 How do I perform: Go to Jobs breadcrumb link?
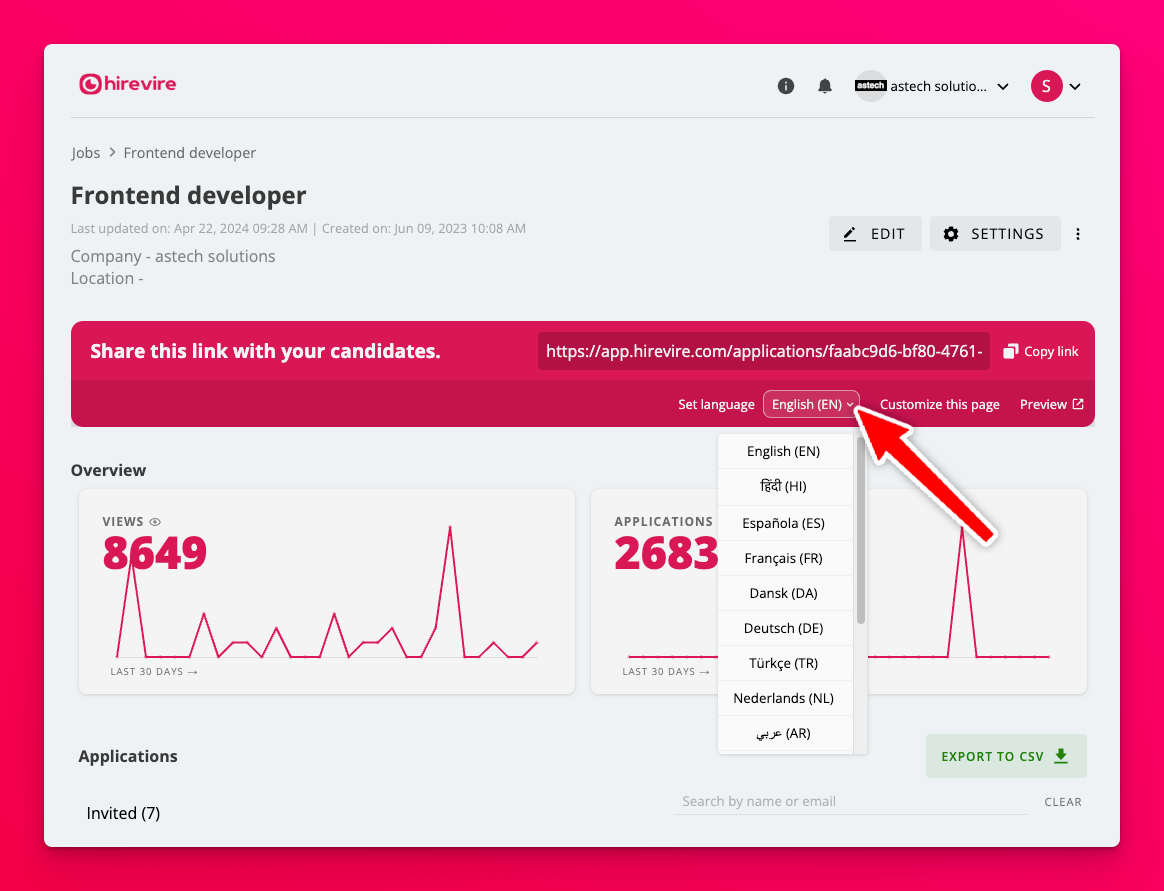click(x=86, y=153)
